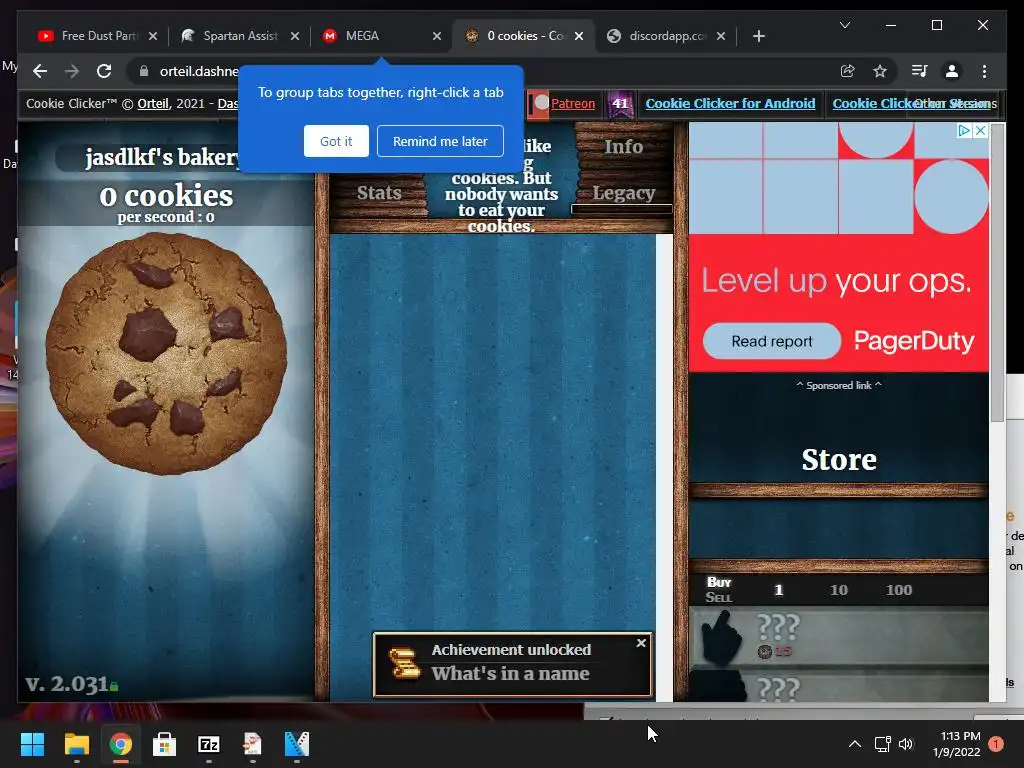This screenshot has width=1024, height=768.
Task: Close the discordapp.com tab
Action: point(720,36)
